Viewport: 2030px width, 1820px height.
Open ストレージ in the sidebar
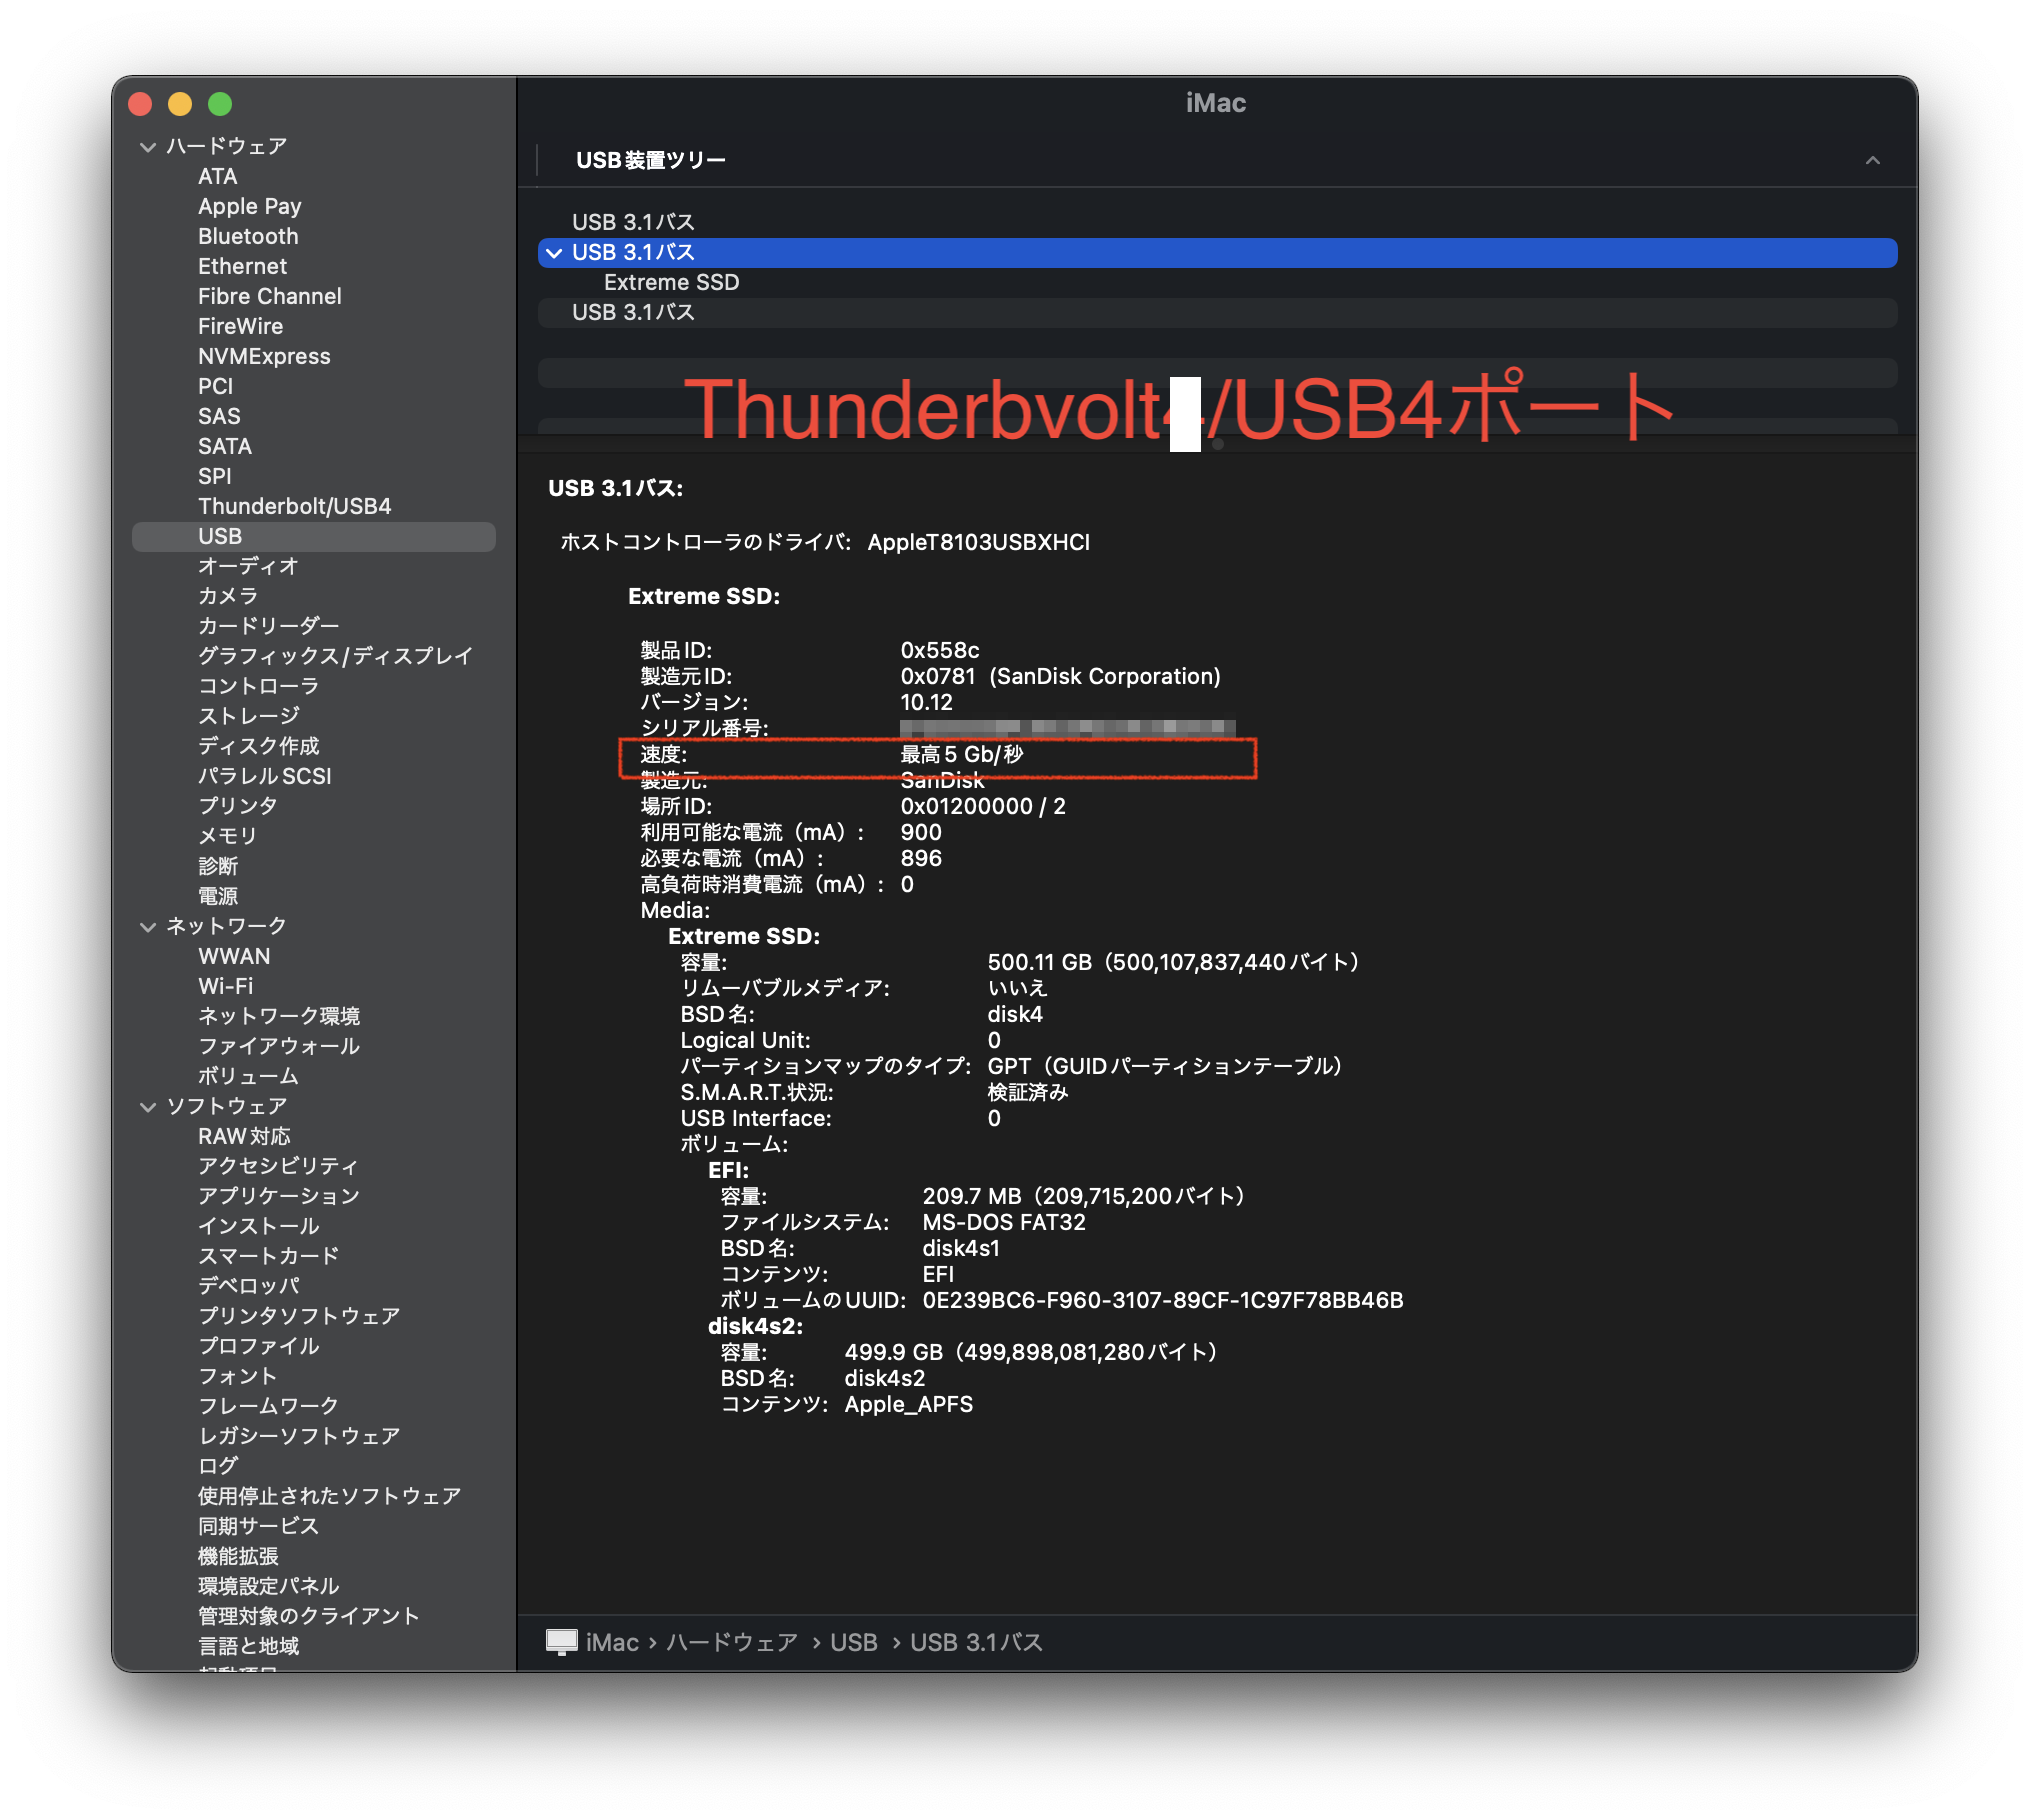pos(248,716)
